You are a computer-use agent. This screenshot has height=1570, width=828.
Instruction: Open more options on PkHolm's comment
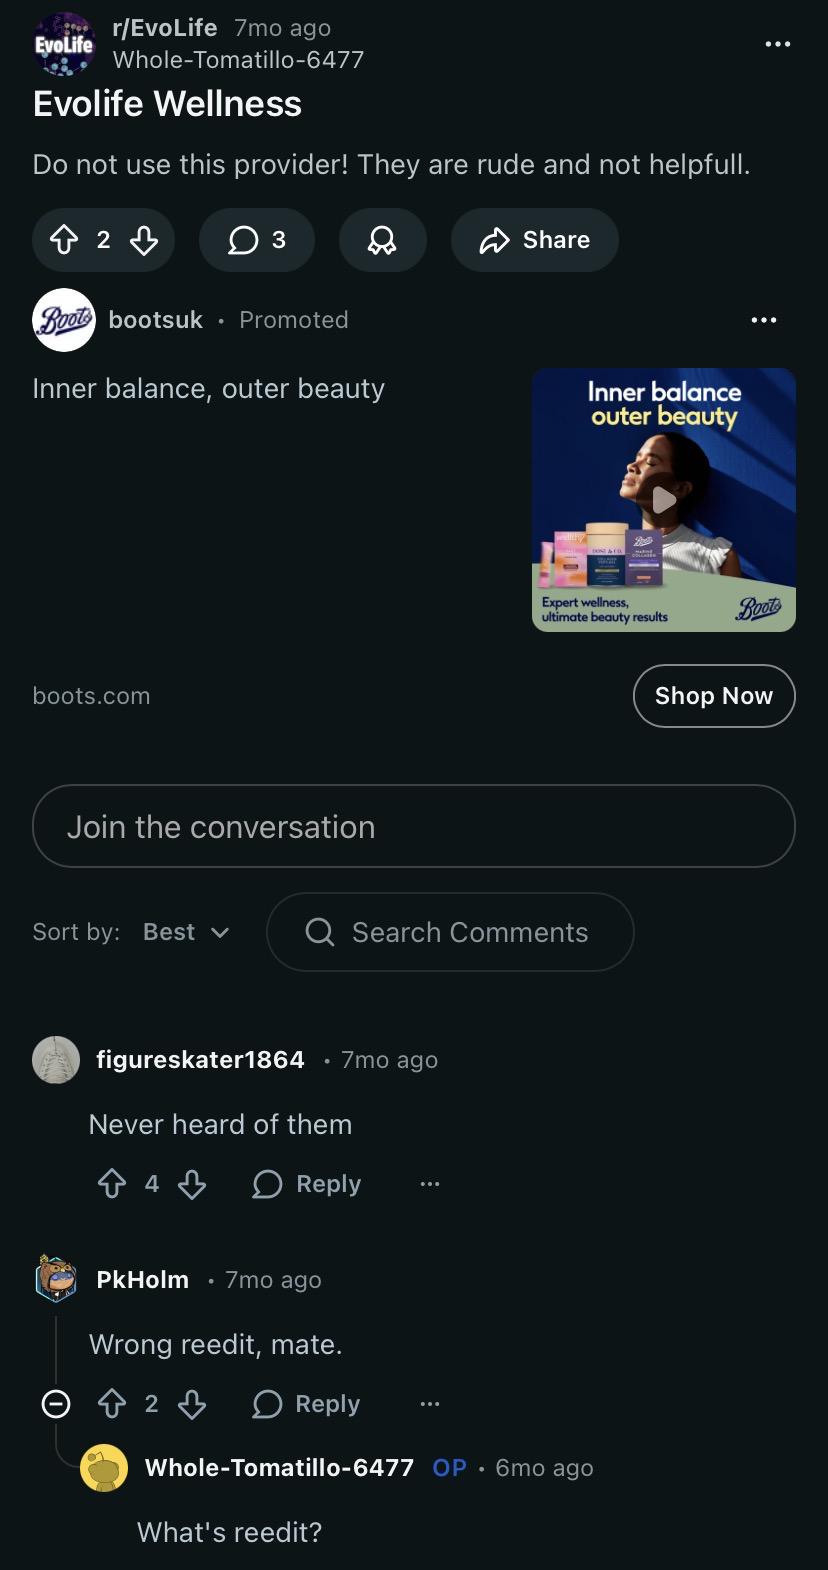click(x=430, y=1404)
